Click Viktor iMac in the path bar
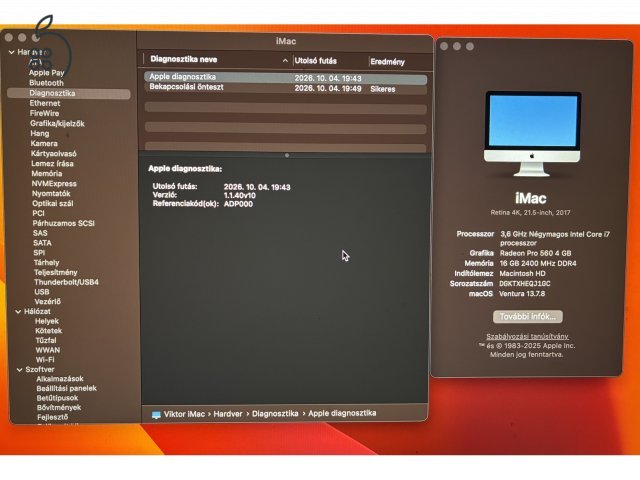The image size is (640, 480). (x=184, y=414)
